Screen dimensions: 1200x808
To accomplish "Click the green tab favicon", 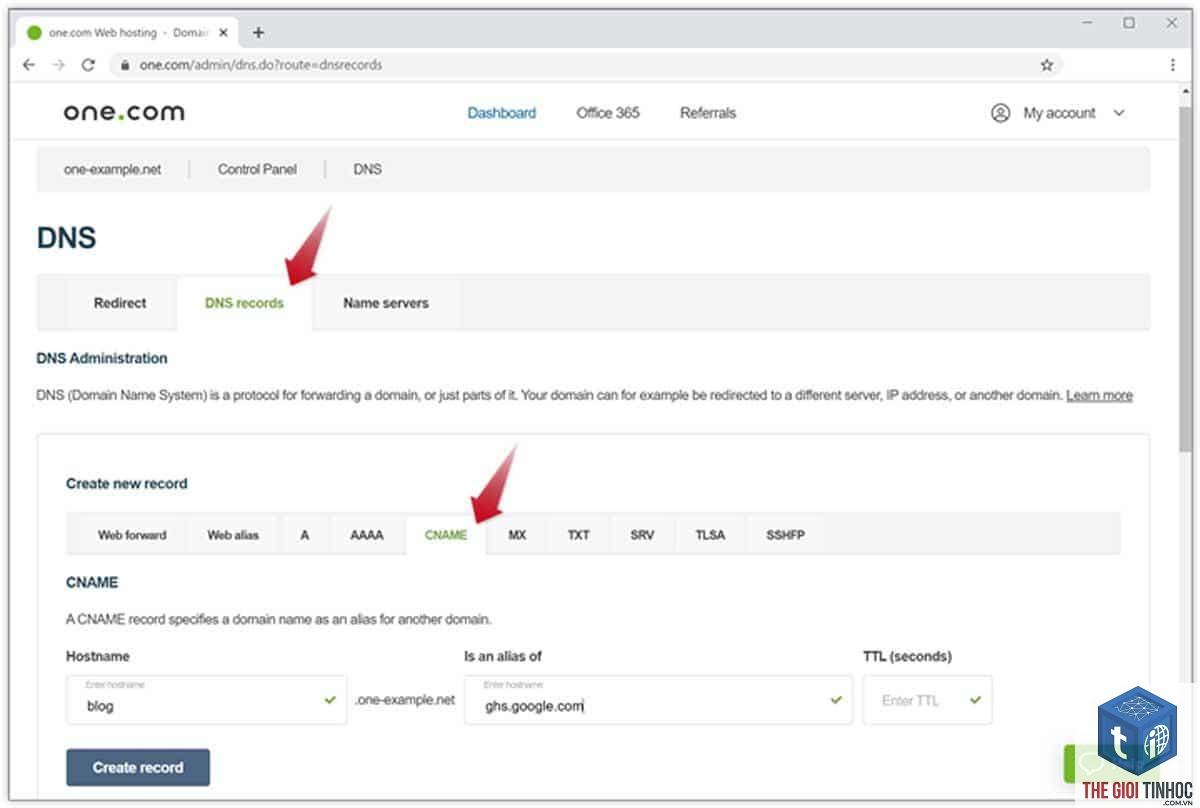I will pyautogui.click(x=34, y=33).
